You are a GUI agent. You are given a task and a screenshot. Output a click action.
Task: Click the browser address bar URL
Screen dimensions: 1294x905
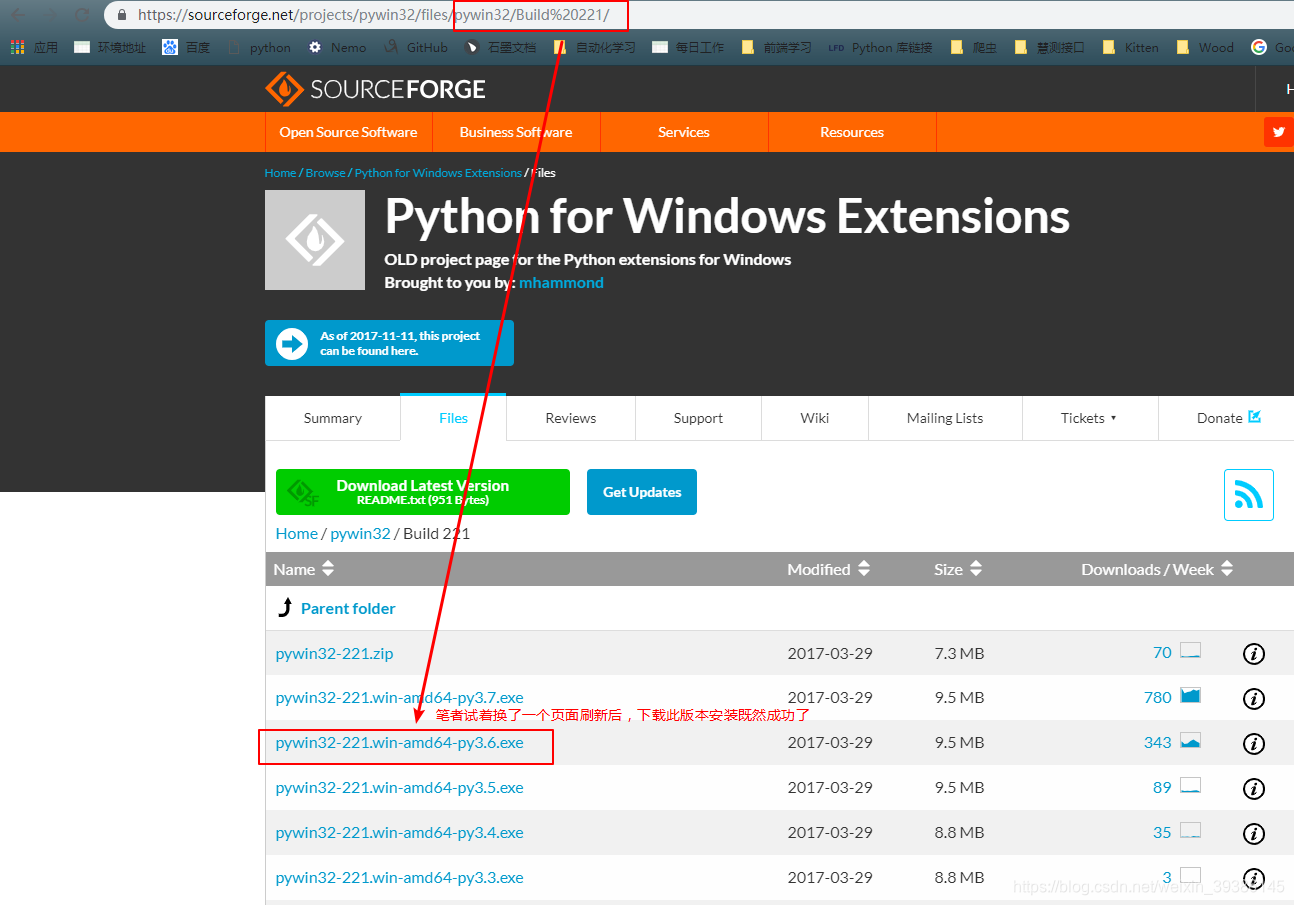(x=373, y=15)
